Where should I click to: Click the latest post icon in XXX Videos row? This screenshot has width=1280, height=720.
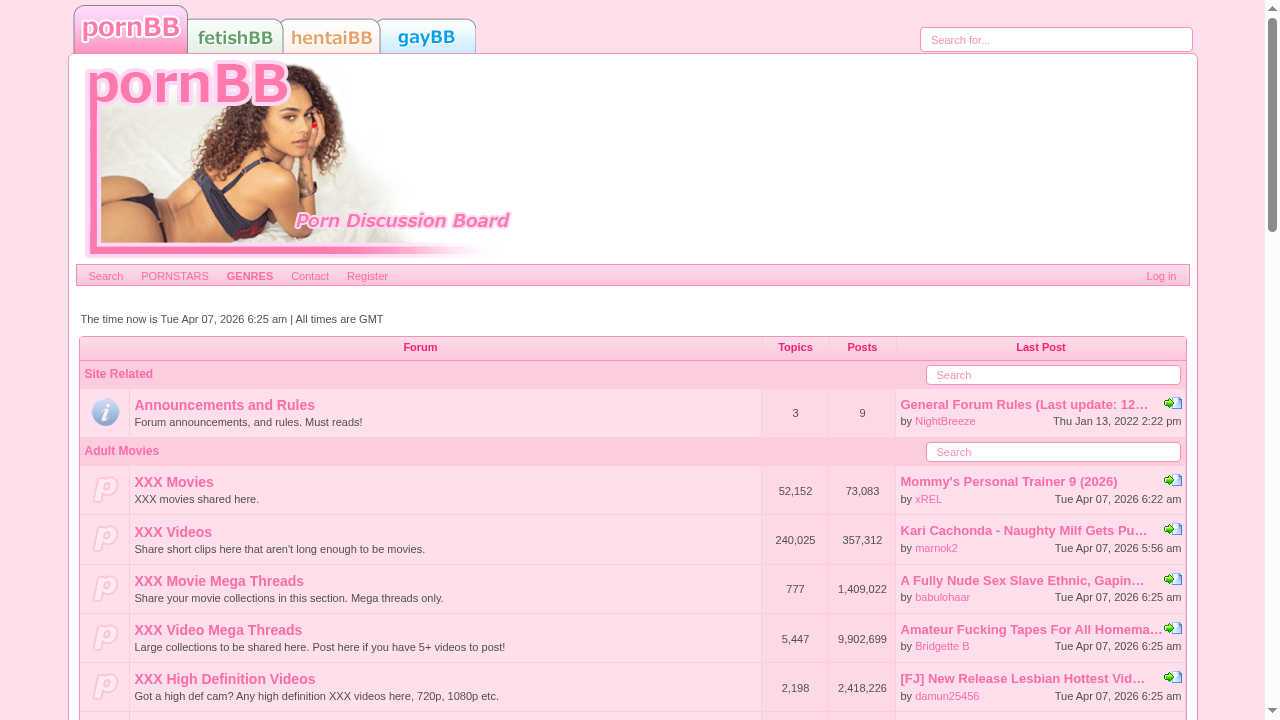(x=1173, y=530)
